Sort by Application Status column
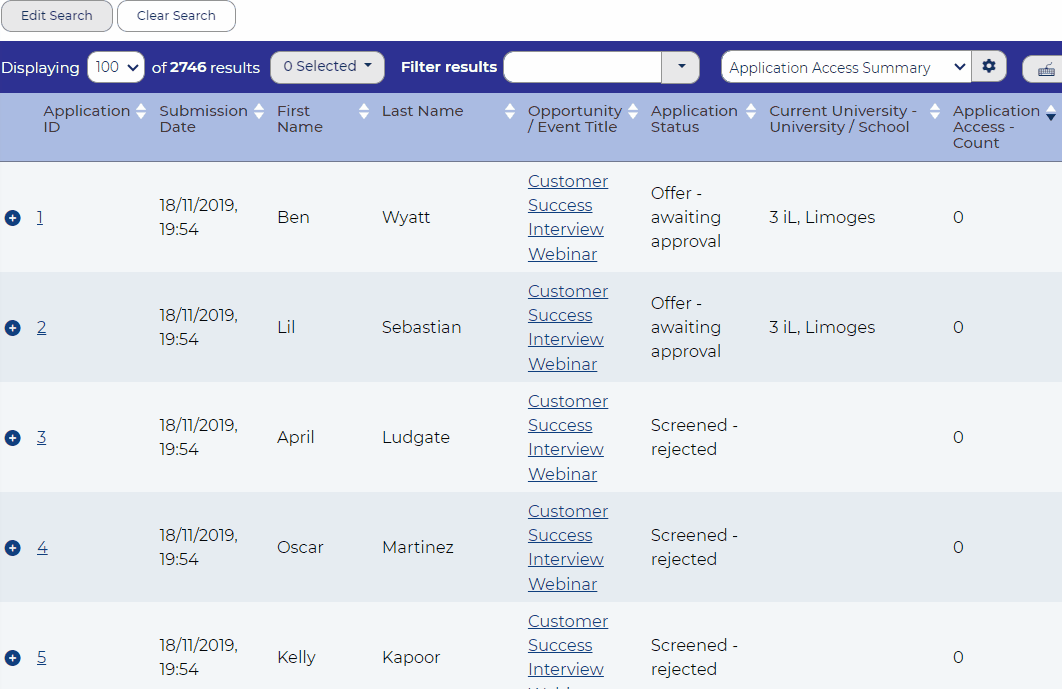This screenshot has height=689, width=1062. click(x=750, y=111)
